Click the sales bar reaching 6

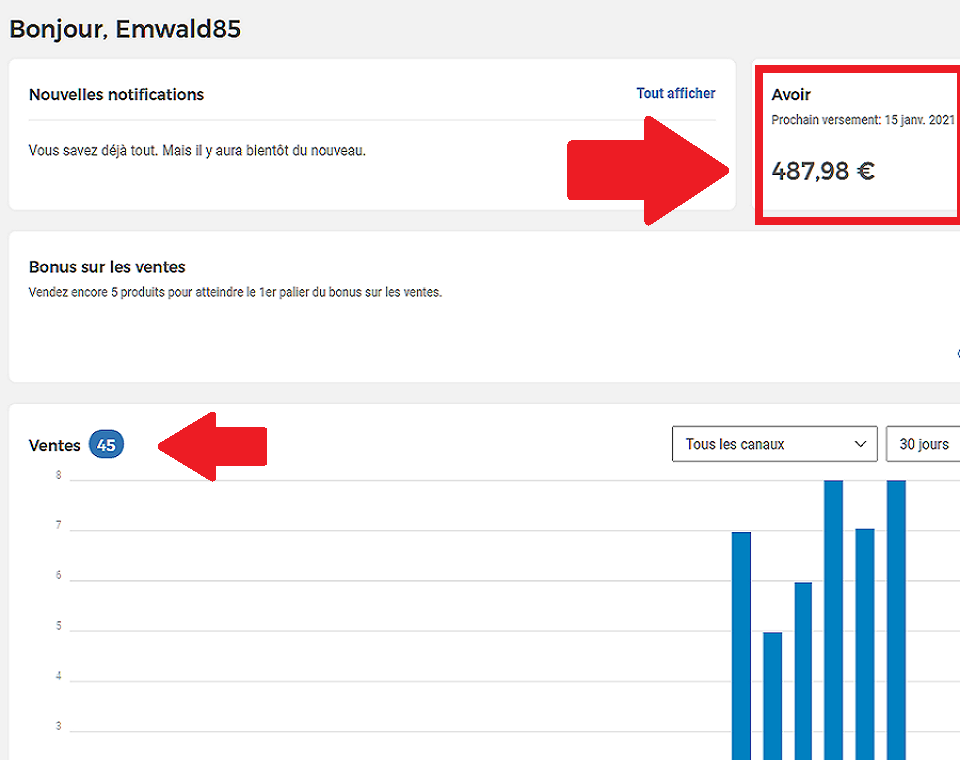click(x=803, y=671)
